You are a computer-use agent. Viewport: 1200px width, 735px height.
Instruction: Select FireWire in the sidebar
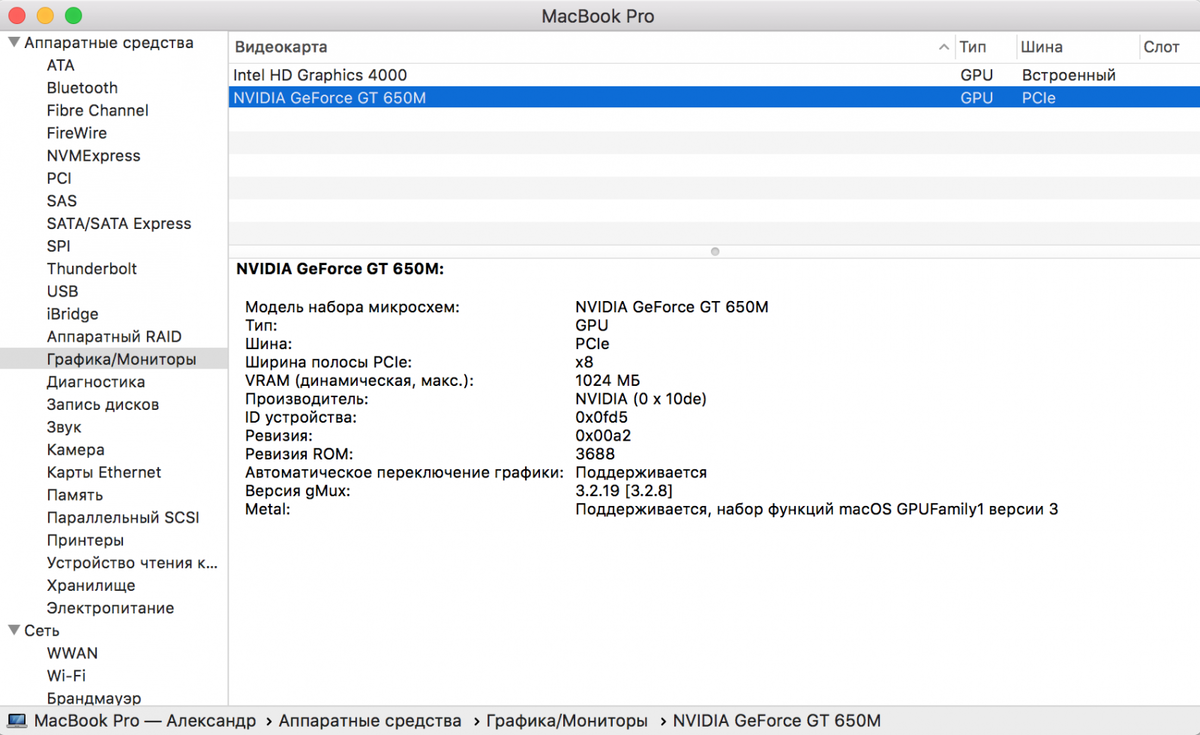(x=77, y=133)
